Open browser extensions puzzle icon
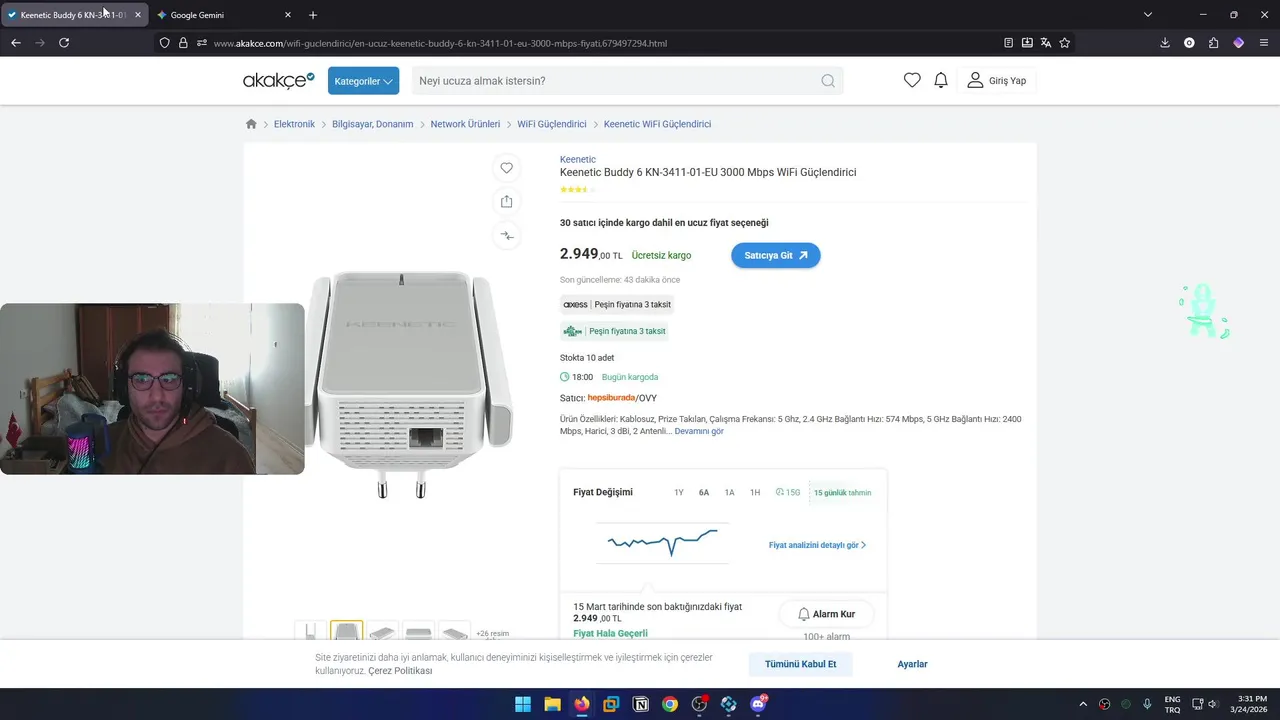 pyautogui.click(x=1214, y=43)
